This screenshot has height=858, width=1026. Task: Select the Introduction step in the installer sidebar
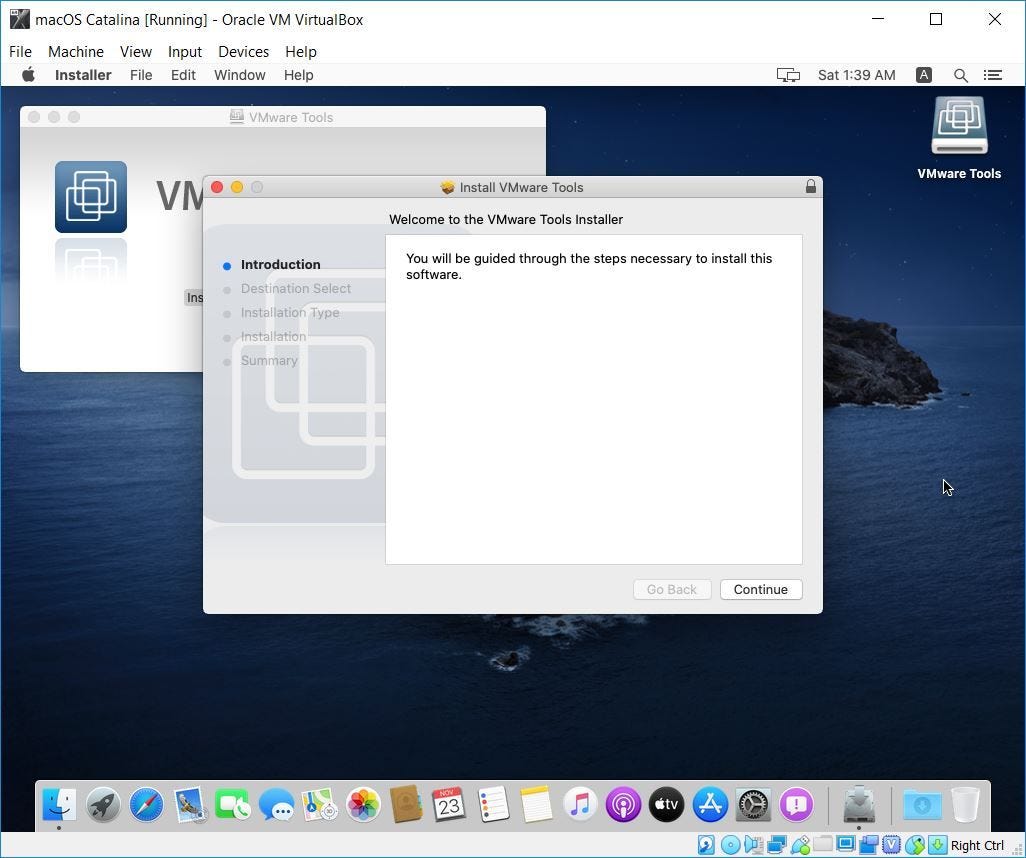point(280,264)
